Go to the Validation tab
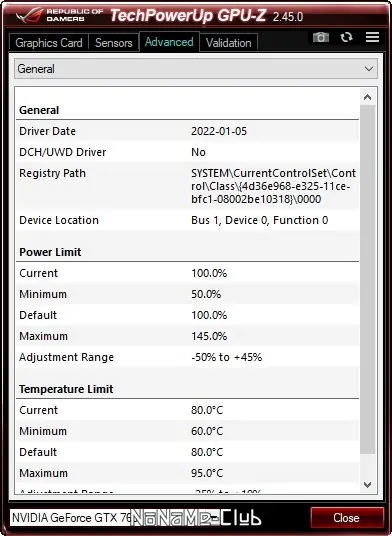This screenshot has width=392, height=536. [x=228, y=43]
